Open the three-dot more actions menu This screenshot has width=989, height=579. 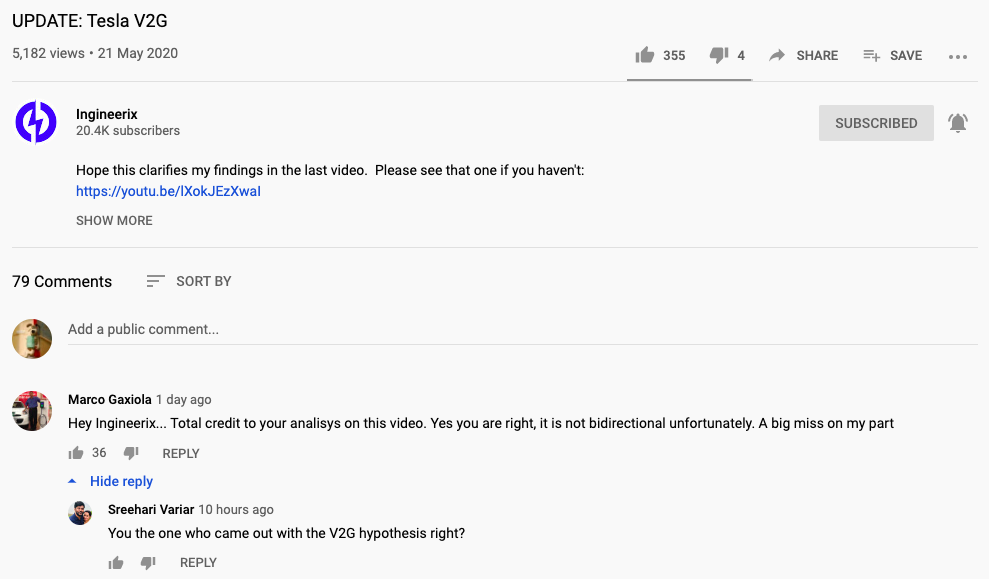click(x=958, y=57)
